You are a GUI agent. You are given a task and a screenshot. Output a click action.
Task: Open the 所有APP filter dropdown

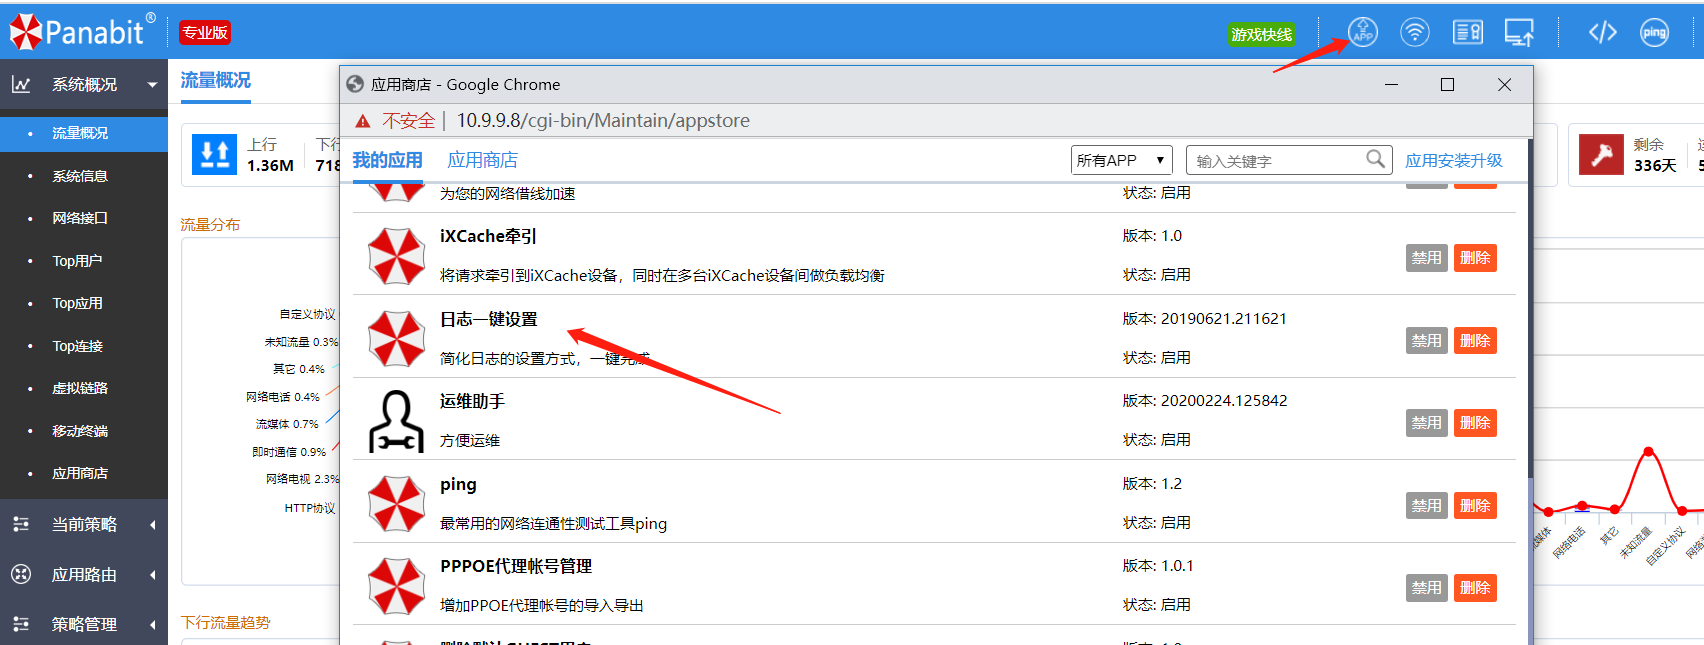click(x=1122, y=160)
